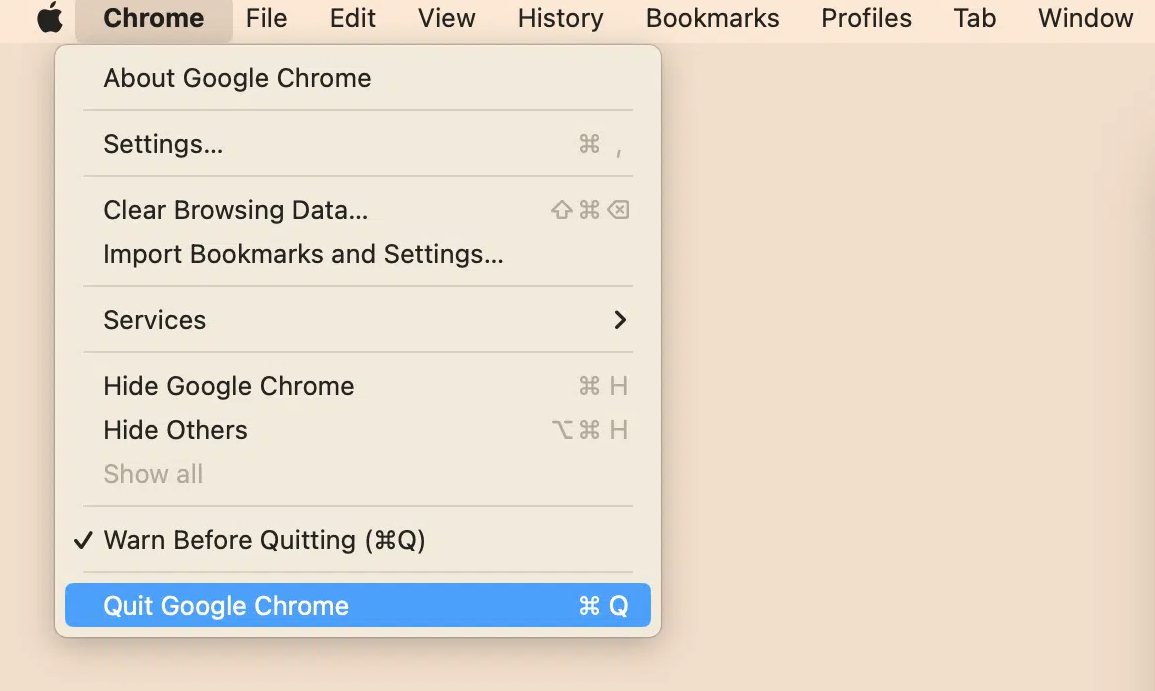Open Chrome Settings from the menu
Viewport: 1155px width, 691px height.
coord(163,144)
